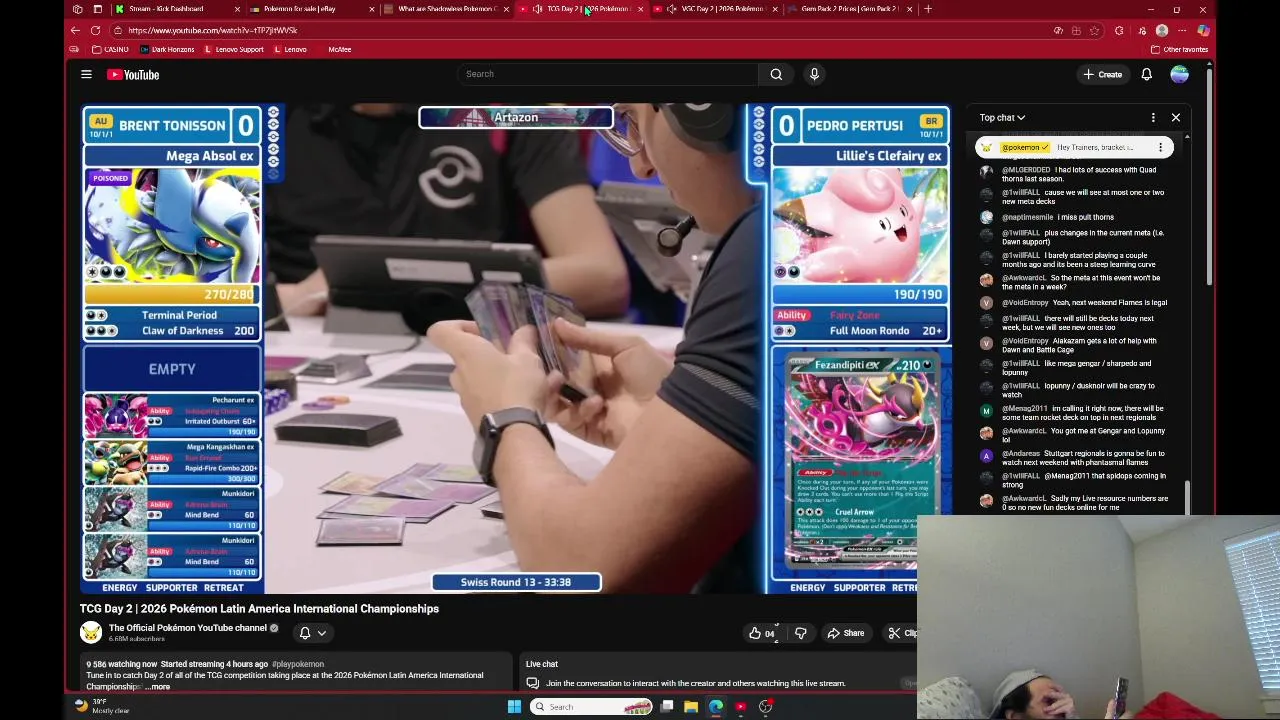Open the browser profile icon
The width and height of the screenshot is (1280, 720).
click(1162, 31)
